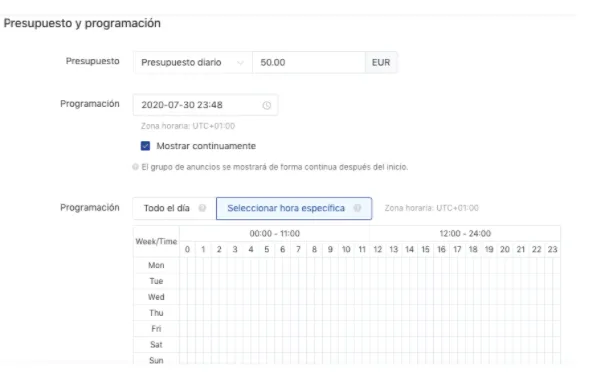Click the hour 18 column header
This screenshot has height=388, width=595.
coord(473,249)
